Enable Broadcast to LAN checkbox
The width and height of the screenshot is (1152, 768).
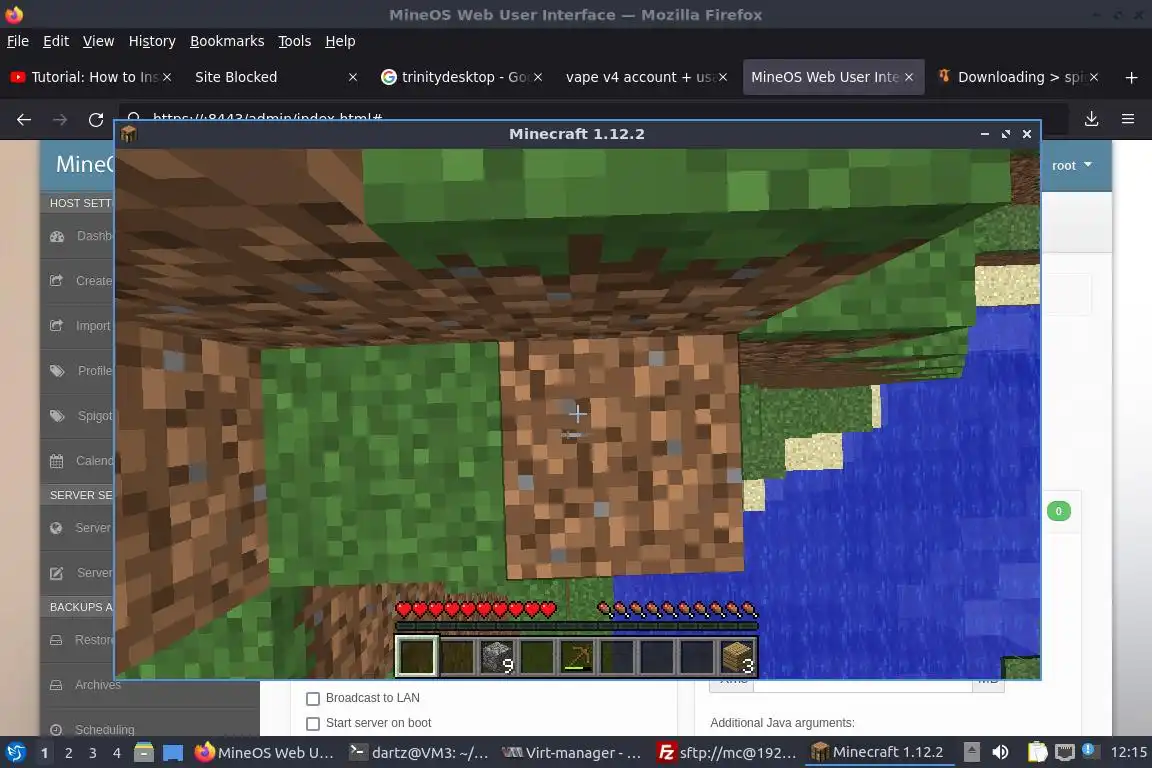(313, 699)
